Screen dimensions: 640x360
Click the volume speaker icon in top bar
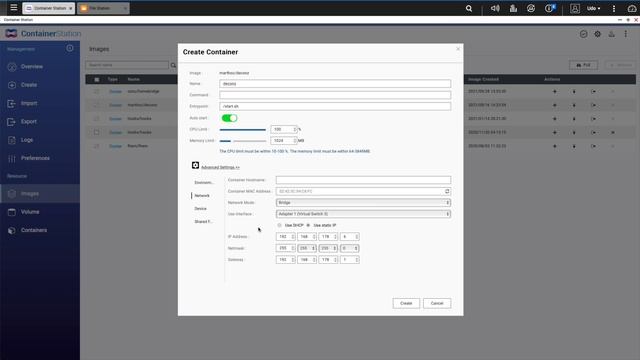495,8
